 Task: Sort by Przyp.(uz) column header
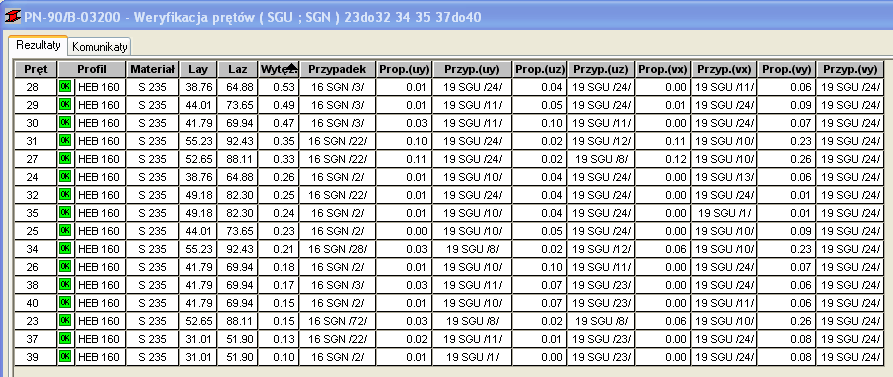click(601, 69)
